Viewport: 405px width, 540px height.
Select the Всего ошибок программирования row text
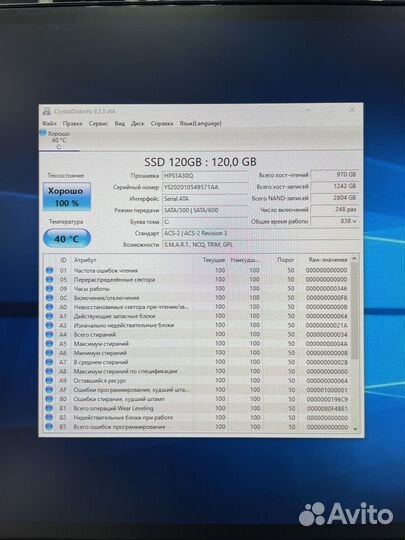coord(119,427)
